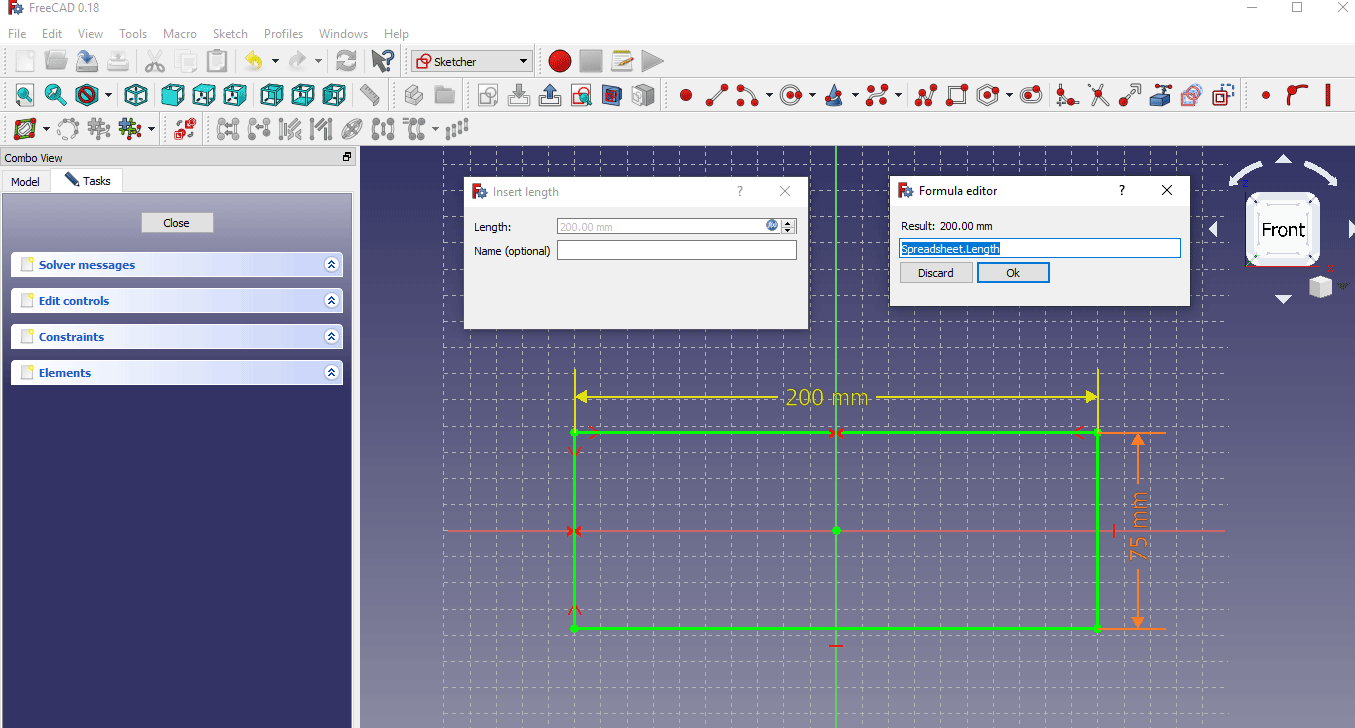Click the Name (optional) input field
The width and height of the screenshot is (1355, 728).
[677, 251]
